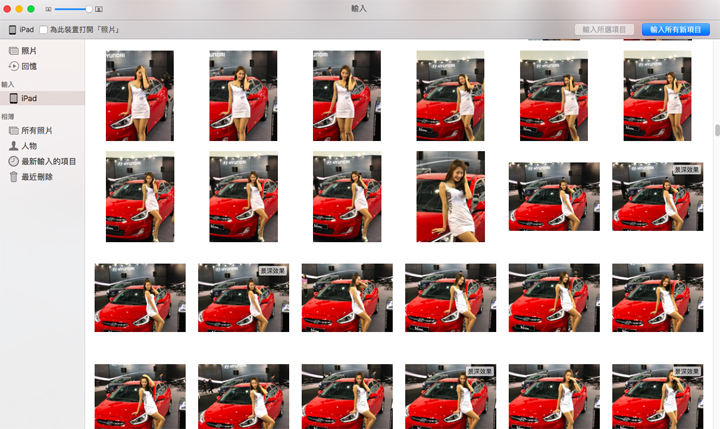Image resolution: width=720 pixels, height=429 pixels.
Task: Click the iPad device icon in the import bar
Action: coord(12,30)
